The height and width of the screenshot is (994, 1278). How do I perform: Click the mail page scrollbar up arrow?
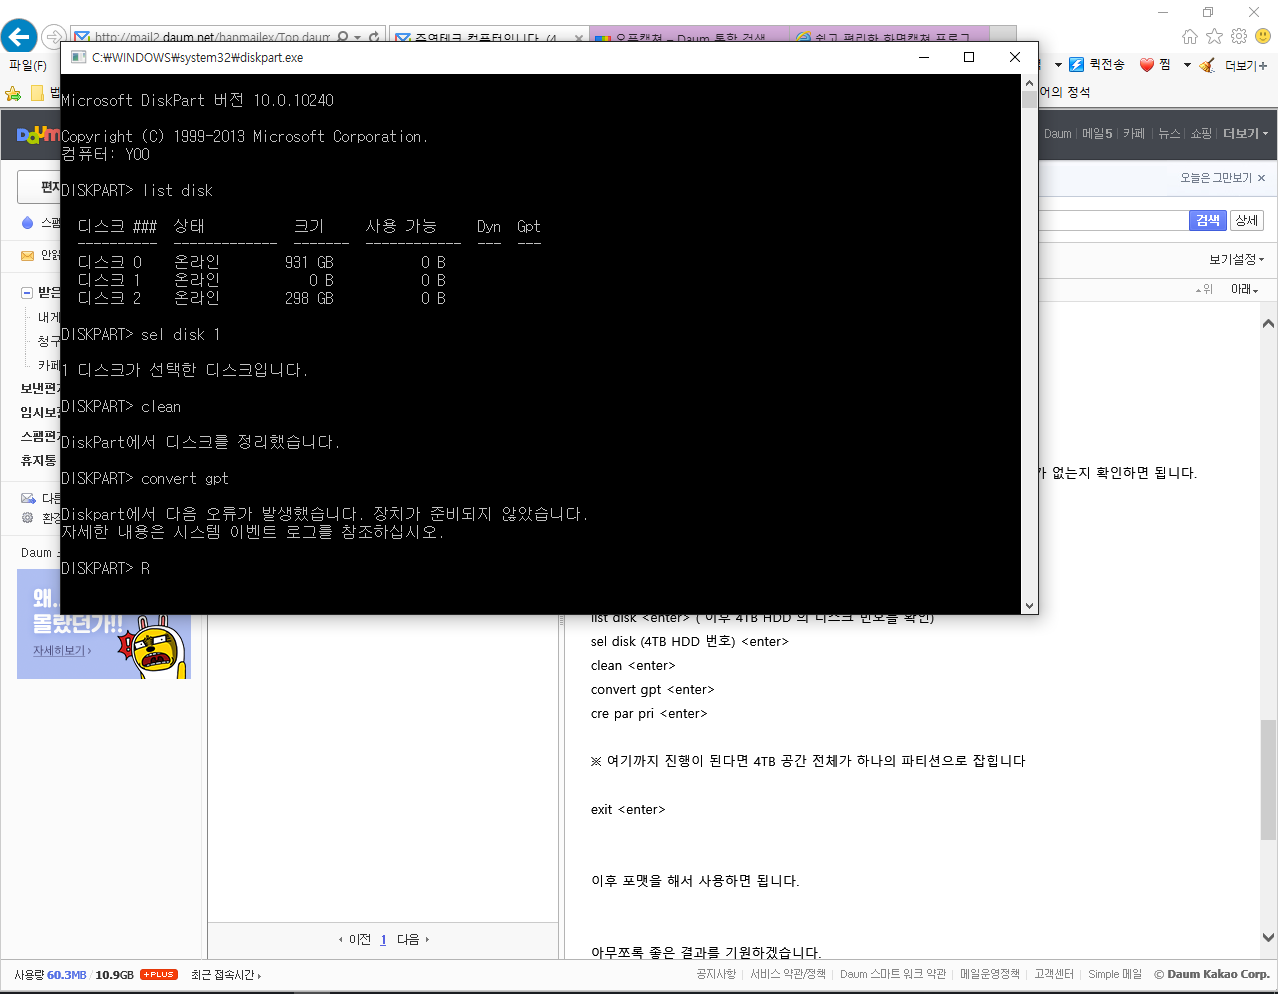(1268, 323)
